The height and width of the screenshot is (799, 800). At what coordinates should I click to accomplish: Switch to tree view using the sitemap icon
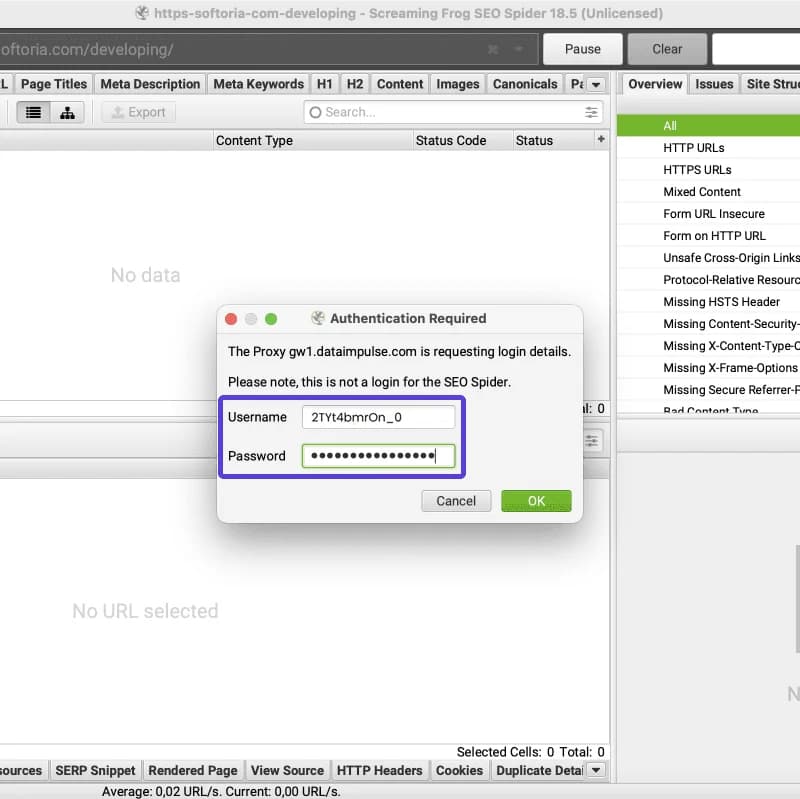66,112
